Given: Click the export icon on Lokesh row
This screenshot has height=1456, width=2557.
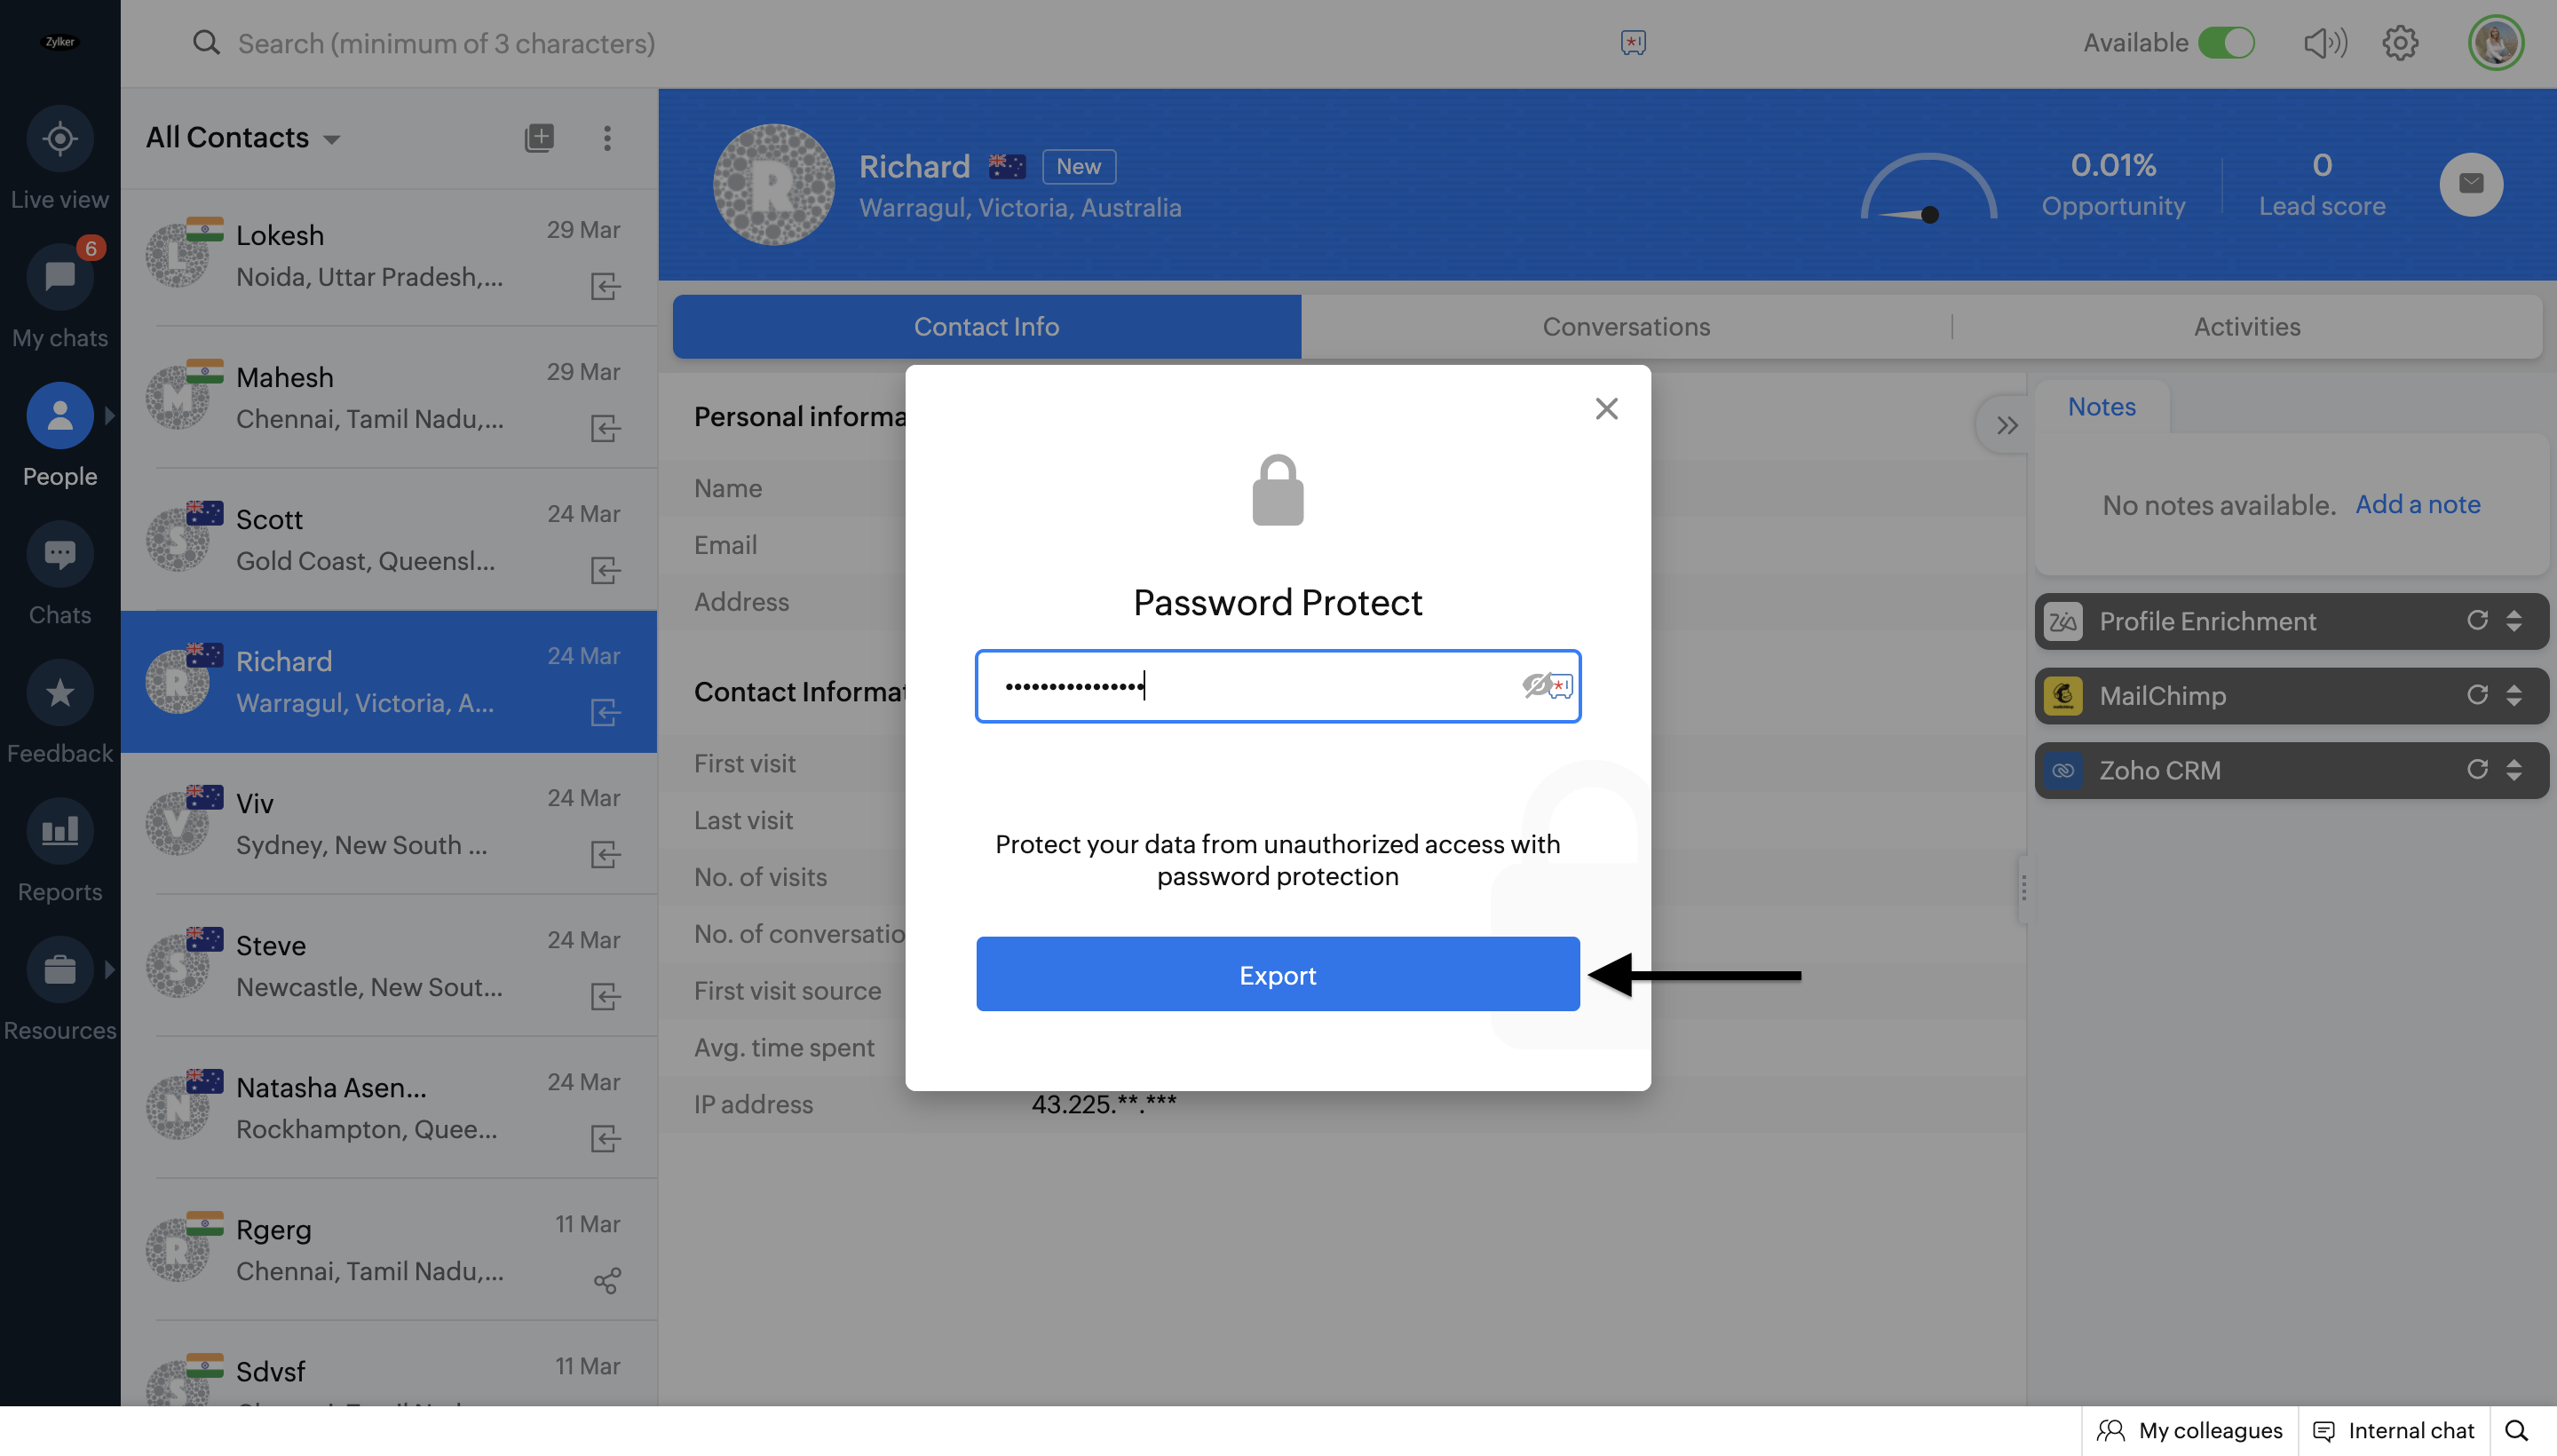Looking at the screenshot, I should [605, 287].
